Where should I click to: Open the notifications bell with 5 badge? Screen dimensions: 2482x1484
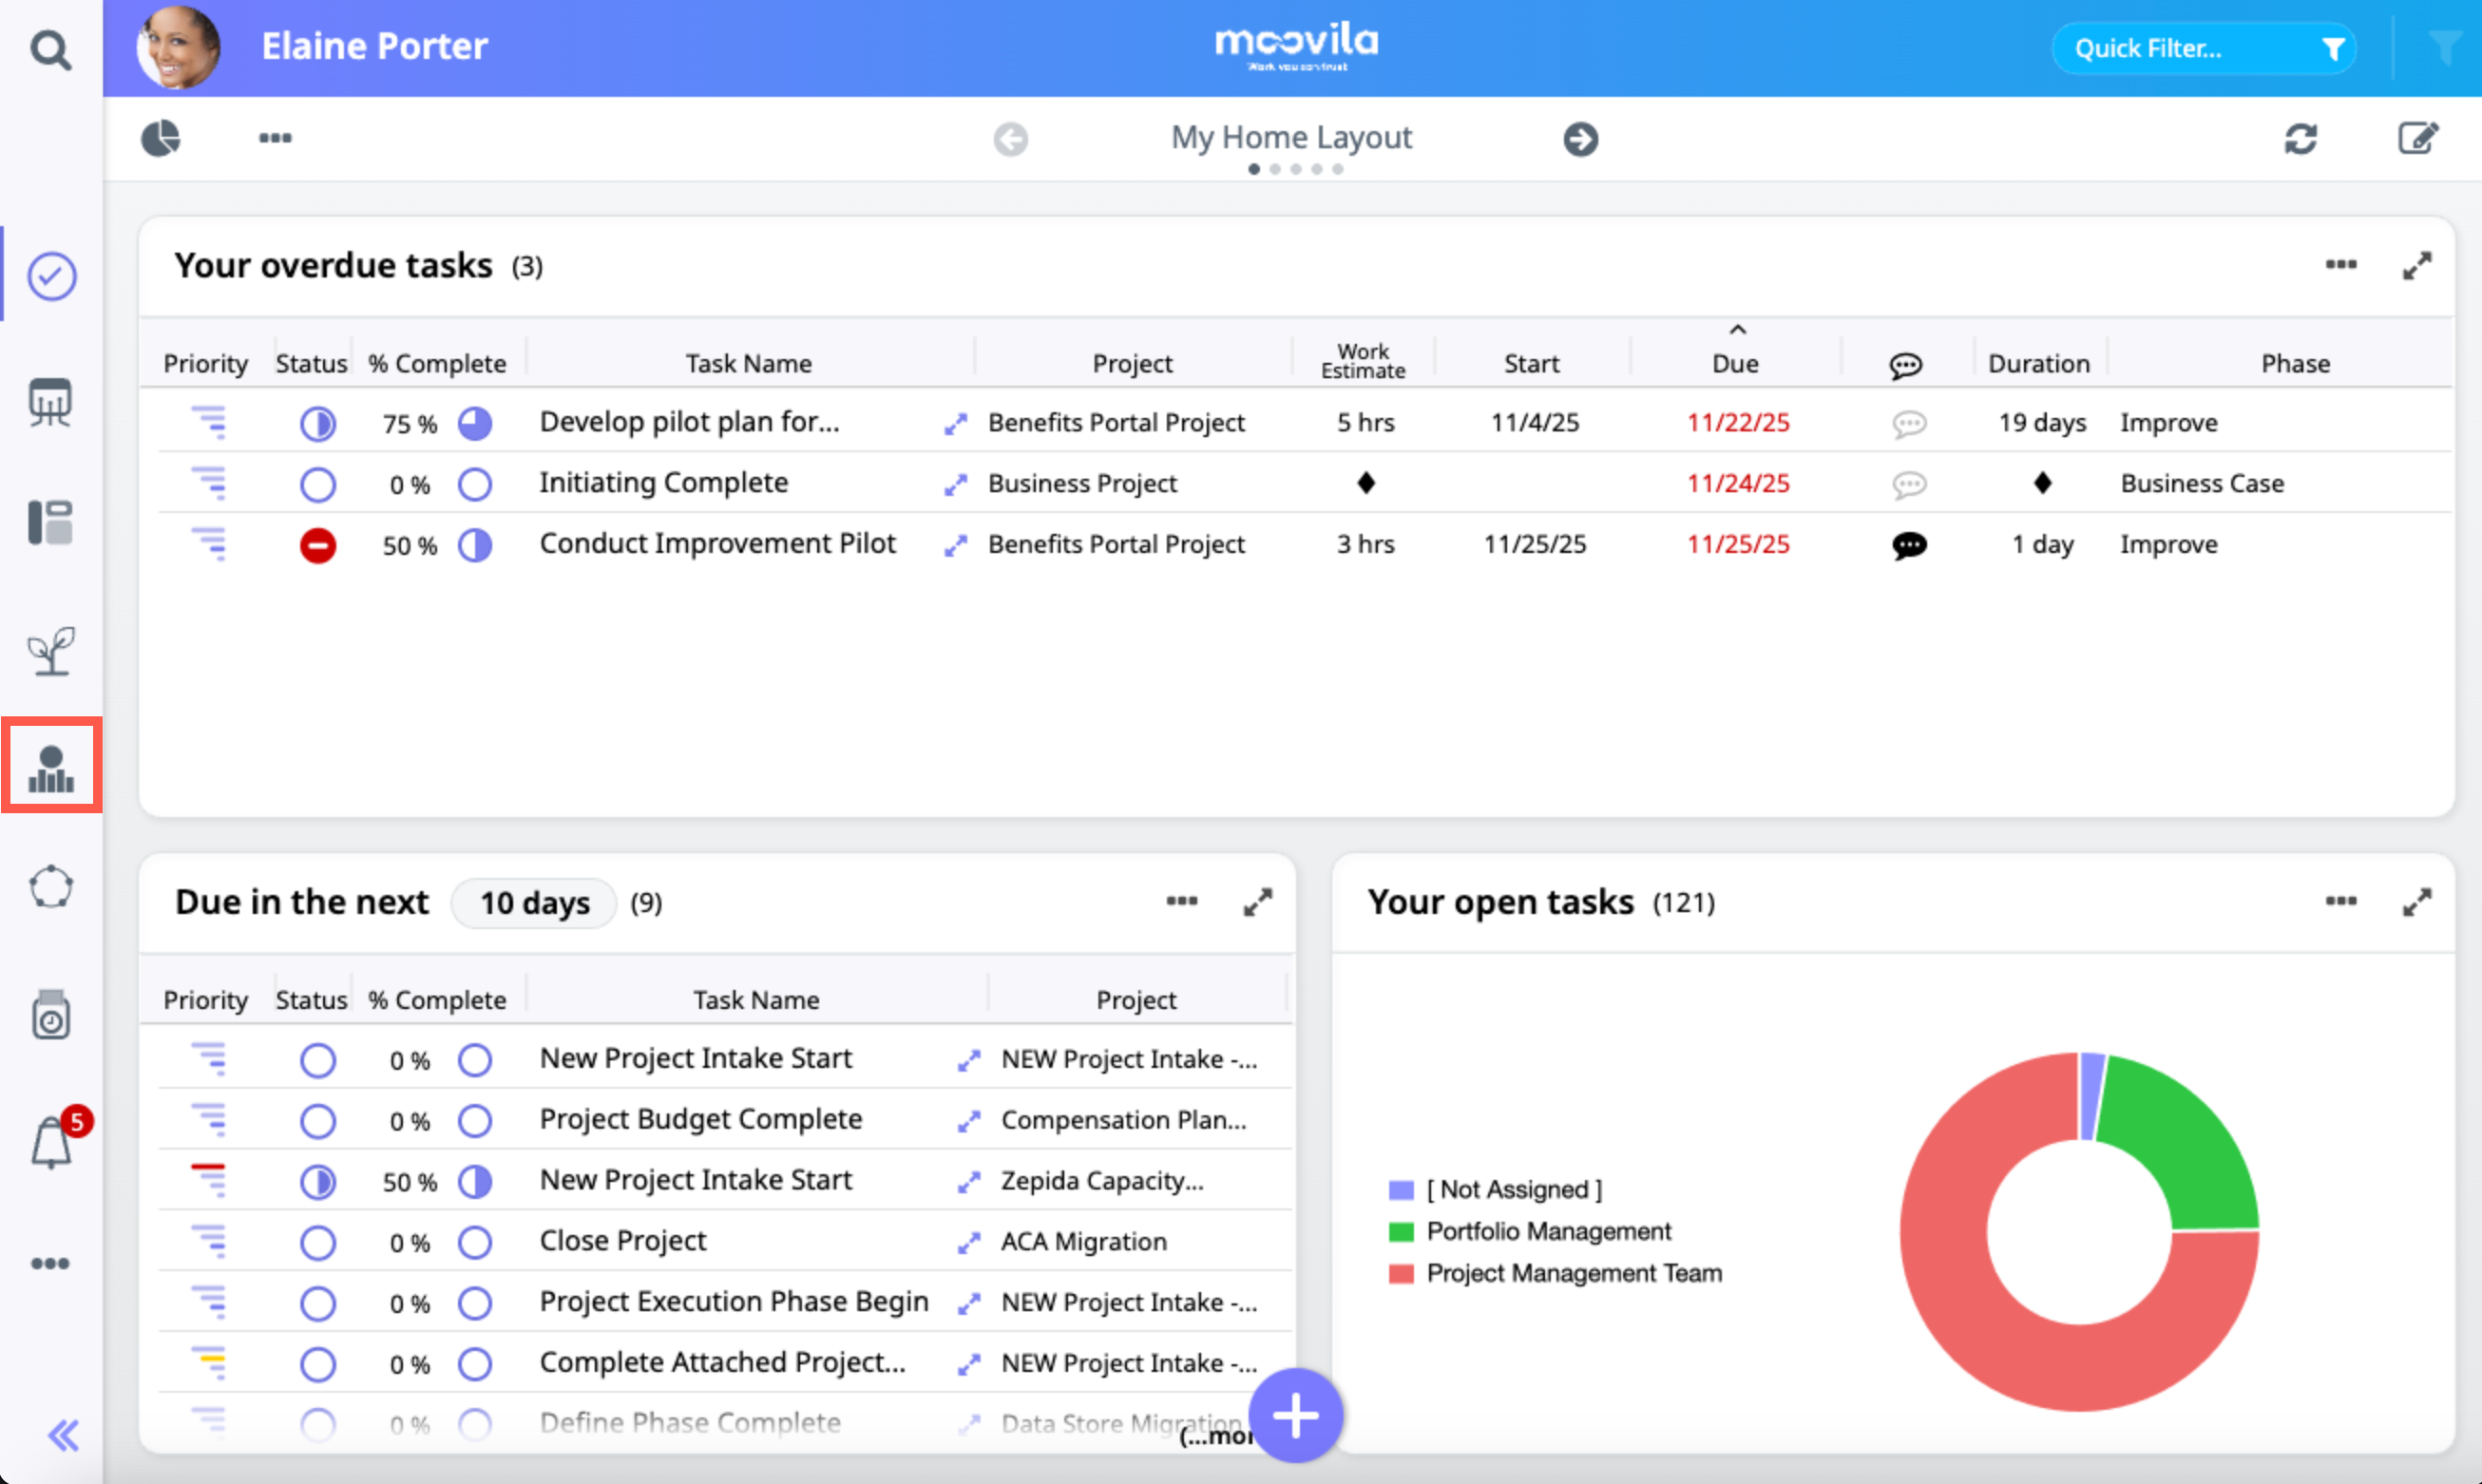(52, 1141)
